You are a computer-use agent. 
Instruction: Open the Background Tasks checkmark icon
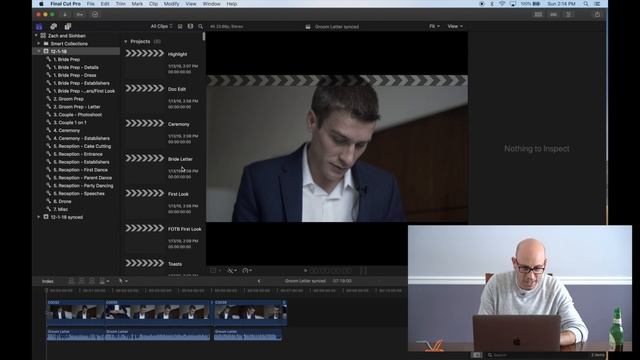click(x=95, y=14)
